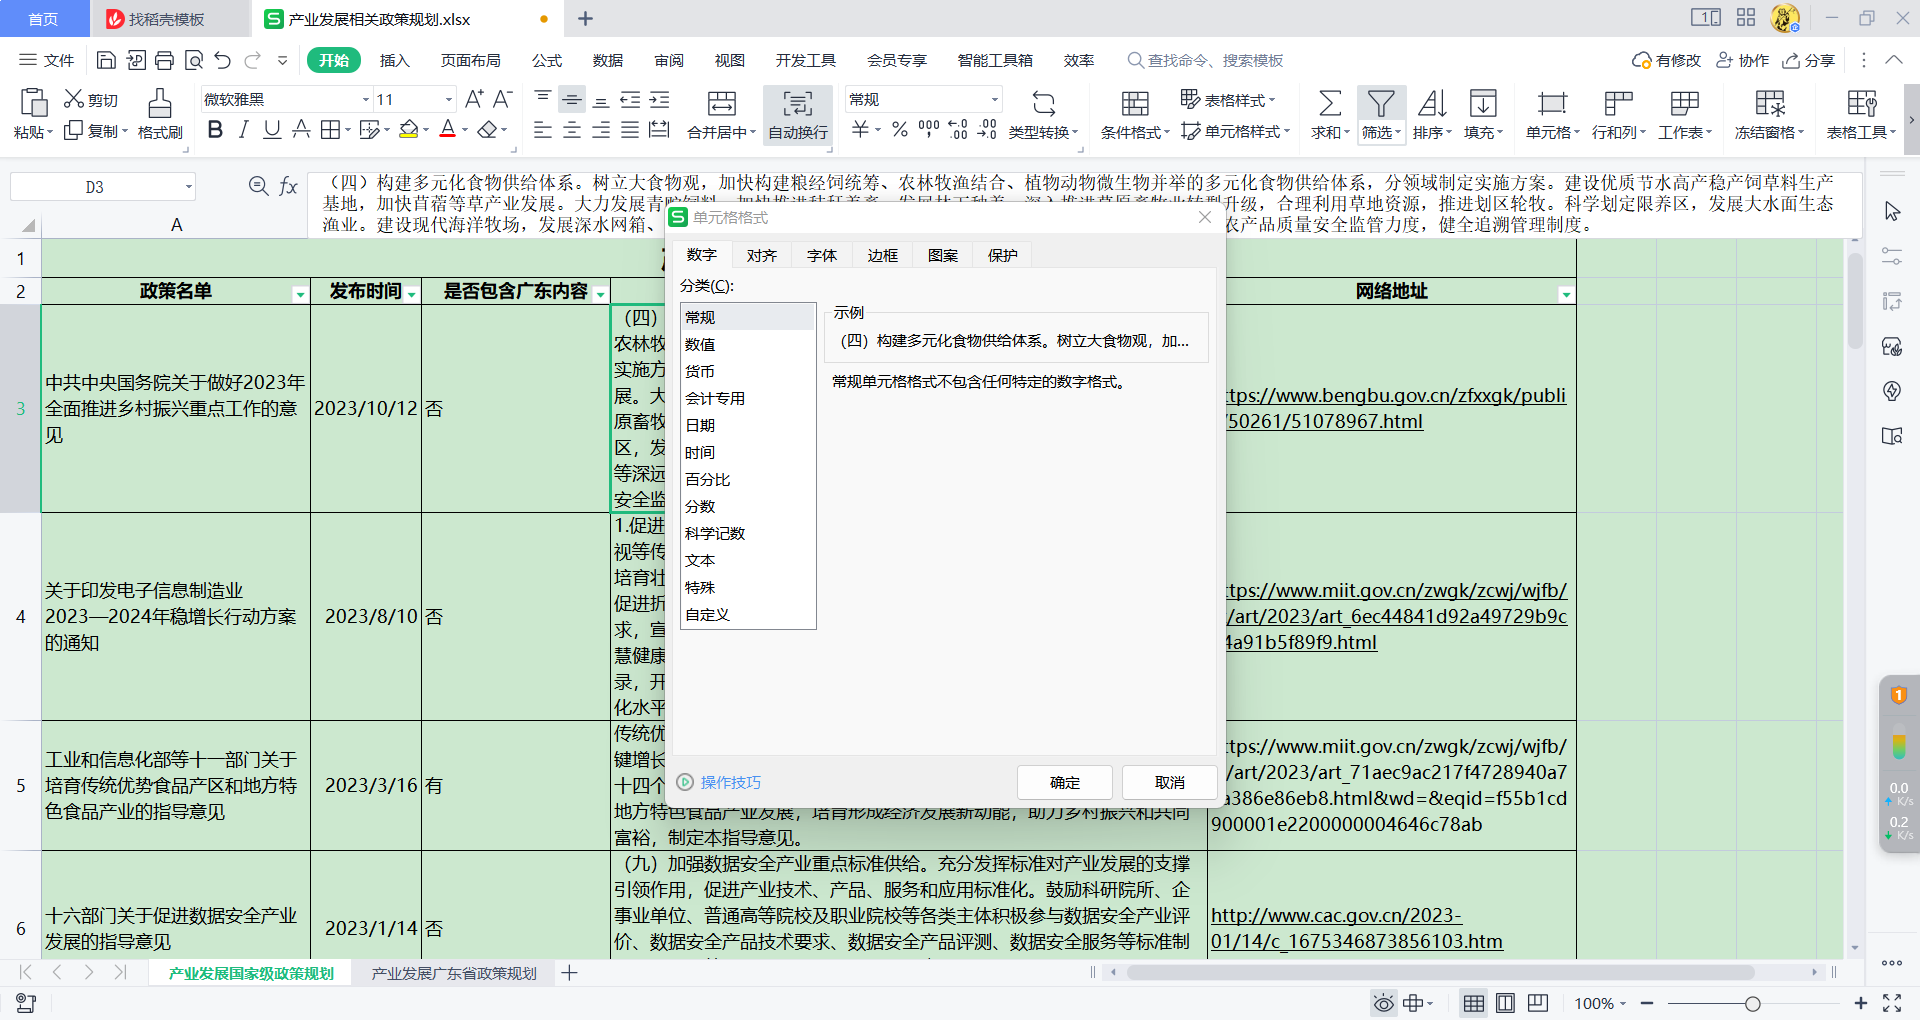Switch to 保护 tab in cell format dialog

[x=1003, y=256]
